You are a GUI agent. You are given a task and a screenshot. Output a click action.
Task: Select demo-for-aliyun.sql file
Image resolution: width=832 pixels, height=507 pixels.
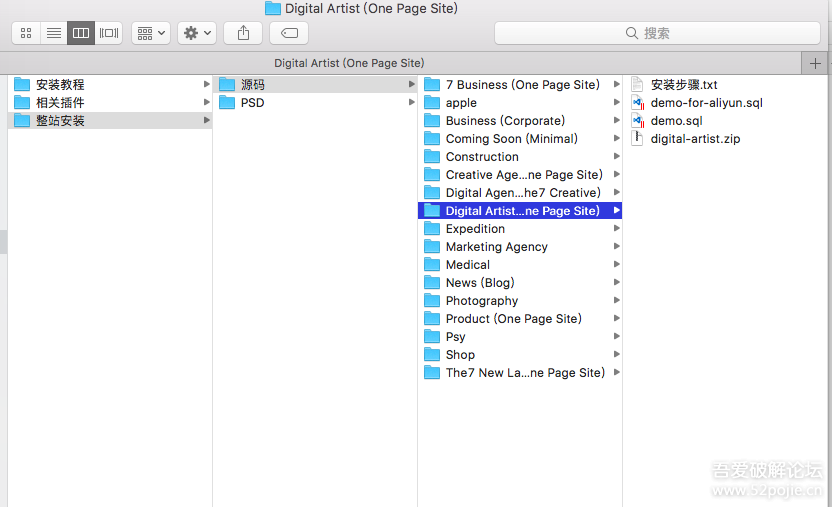coord(706,103)
